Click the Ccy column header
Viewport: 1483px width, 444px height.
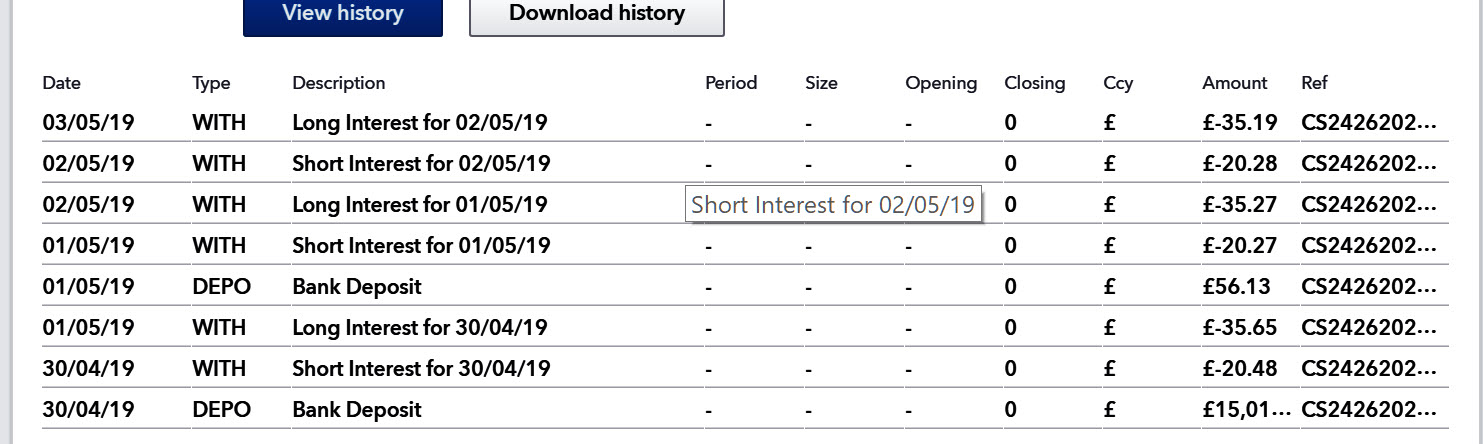(1117, 83)
